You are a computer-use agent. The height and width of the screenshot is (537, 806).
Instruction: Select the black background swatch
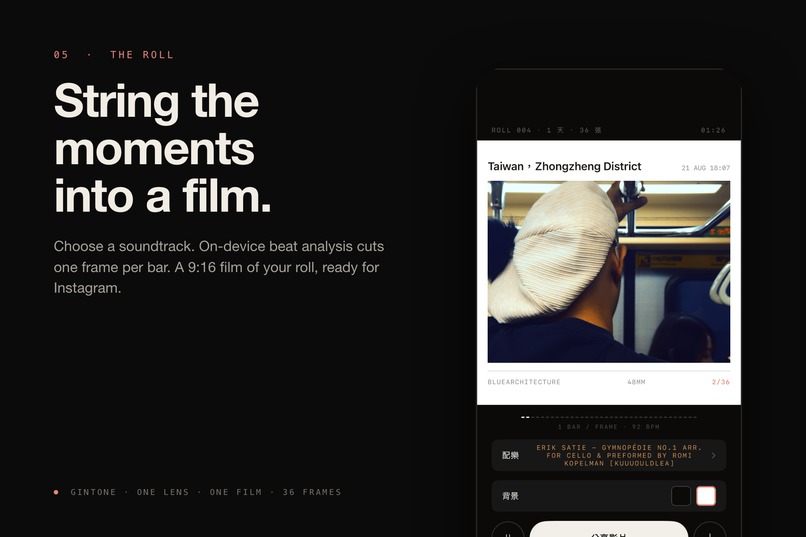[x=681, y=496]
